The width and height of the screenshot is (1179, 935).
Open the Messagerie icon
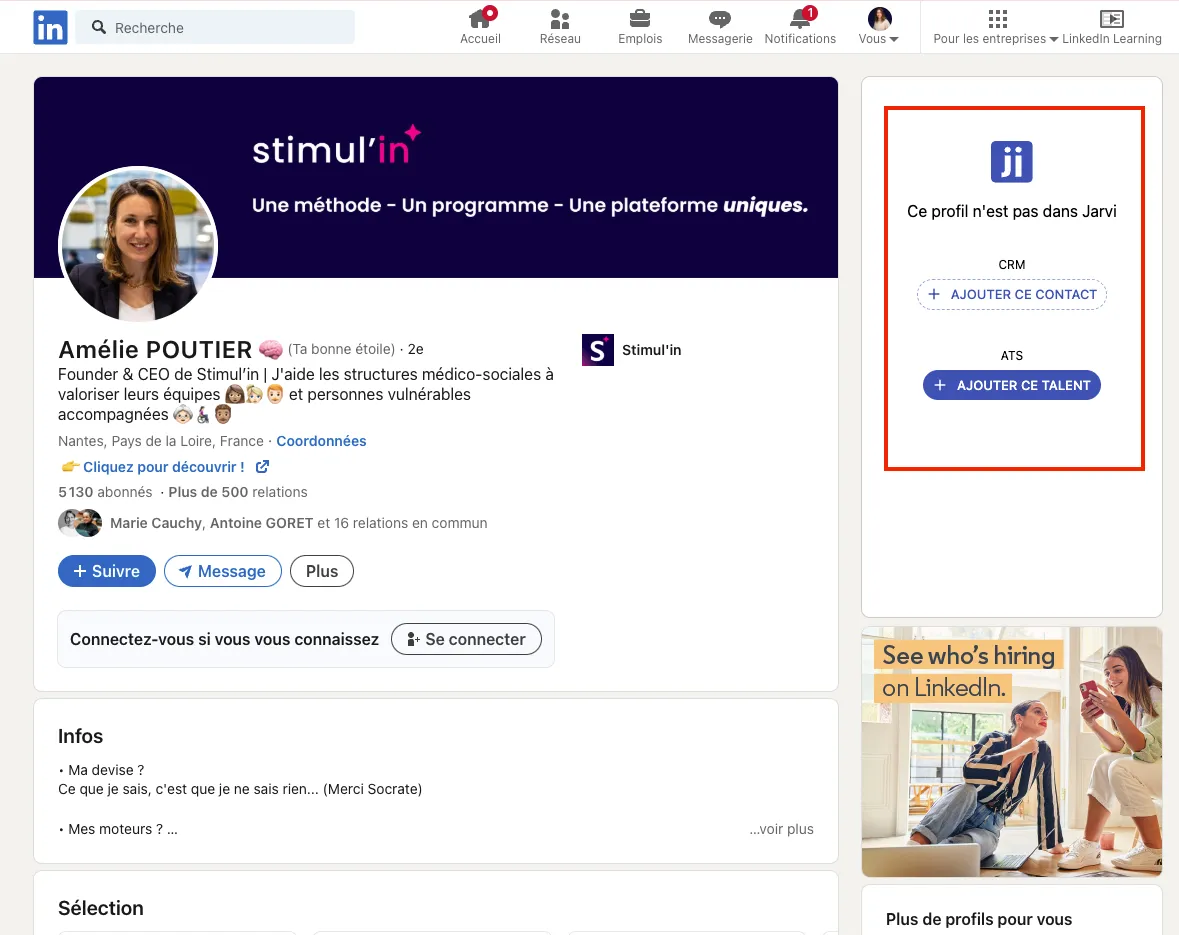point(719,19)
